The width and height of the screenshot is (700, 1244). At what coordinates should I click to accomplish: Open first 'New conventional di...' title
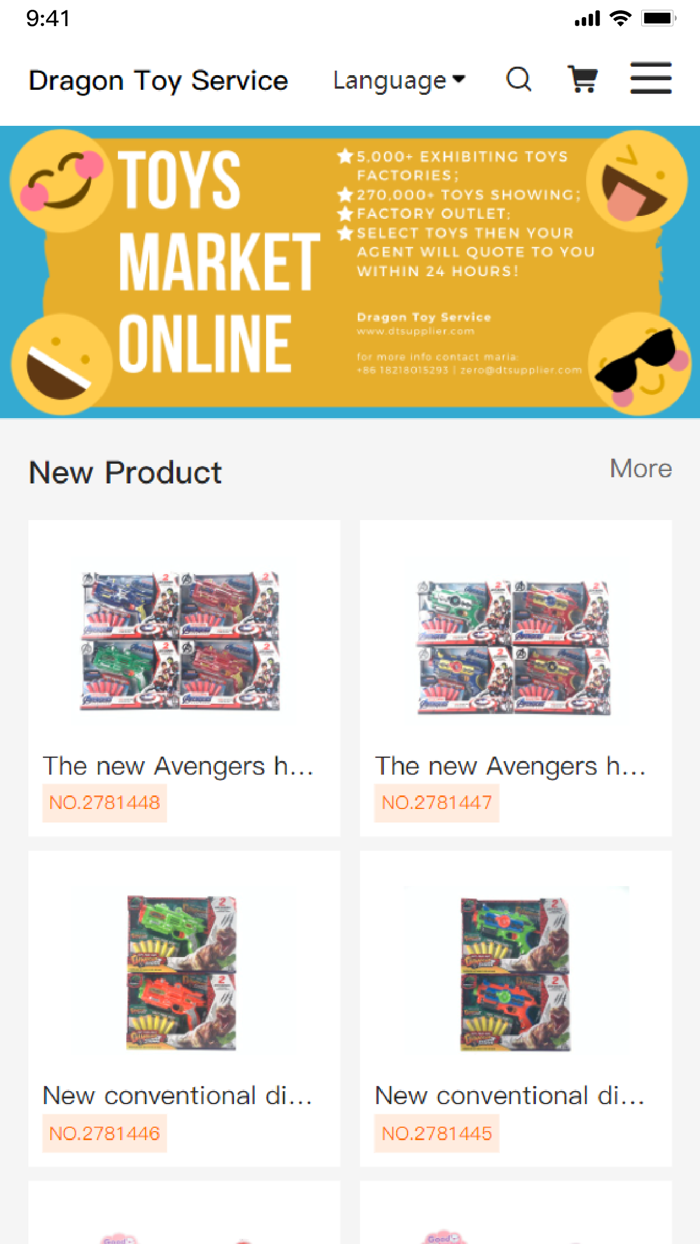(x=178, y=1096)
